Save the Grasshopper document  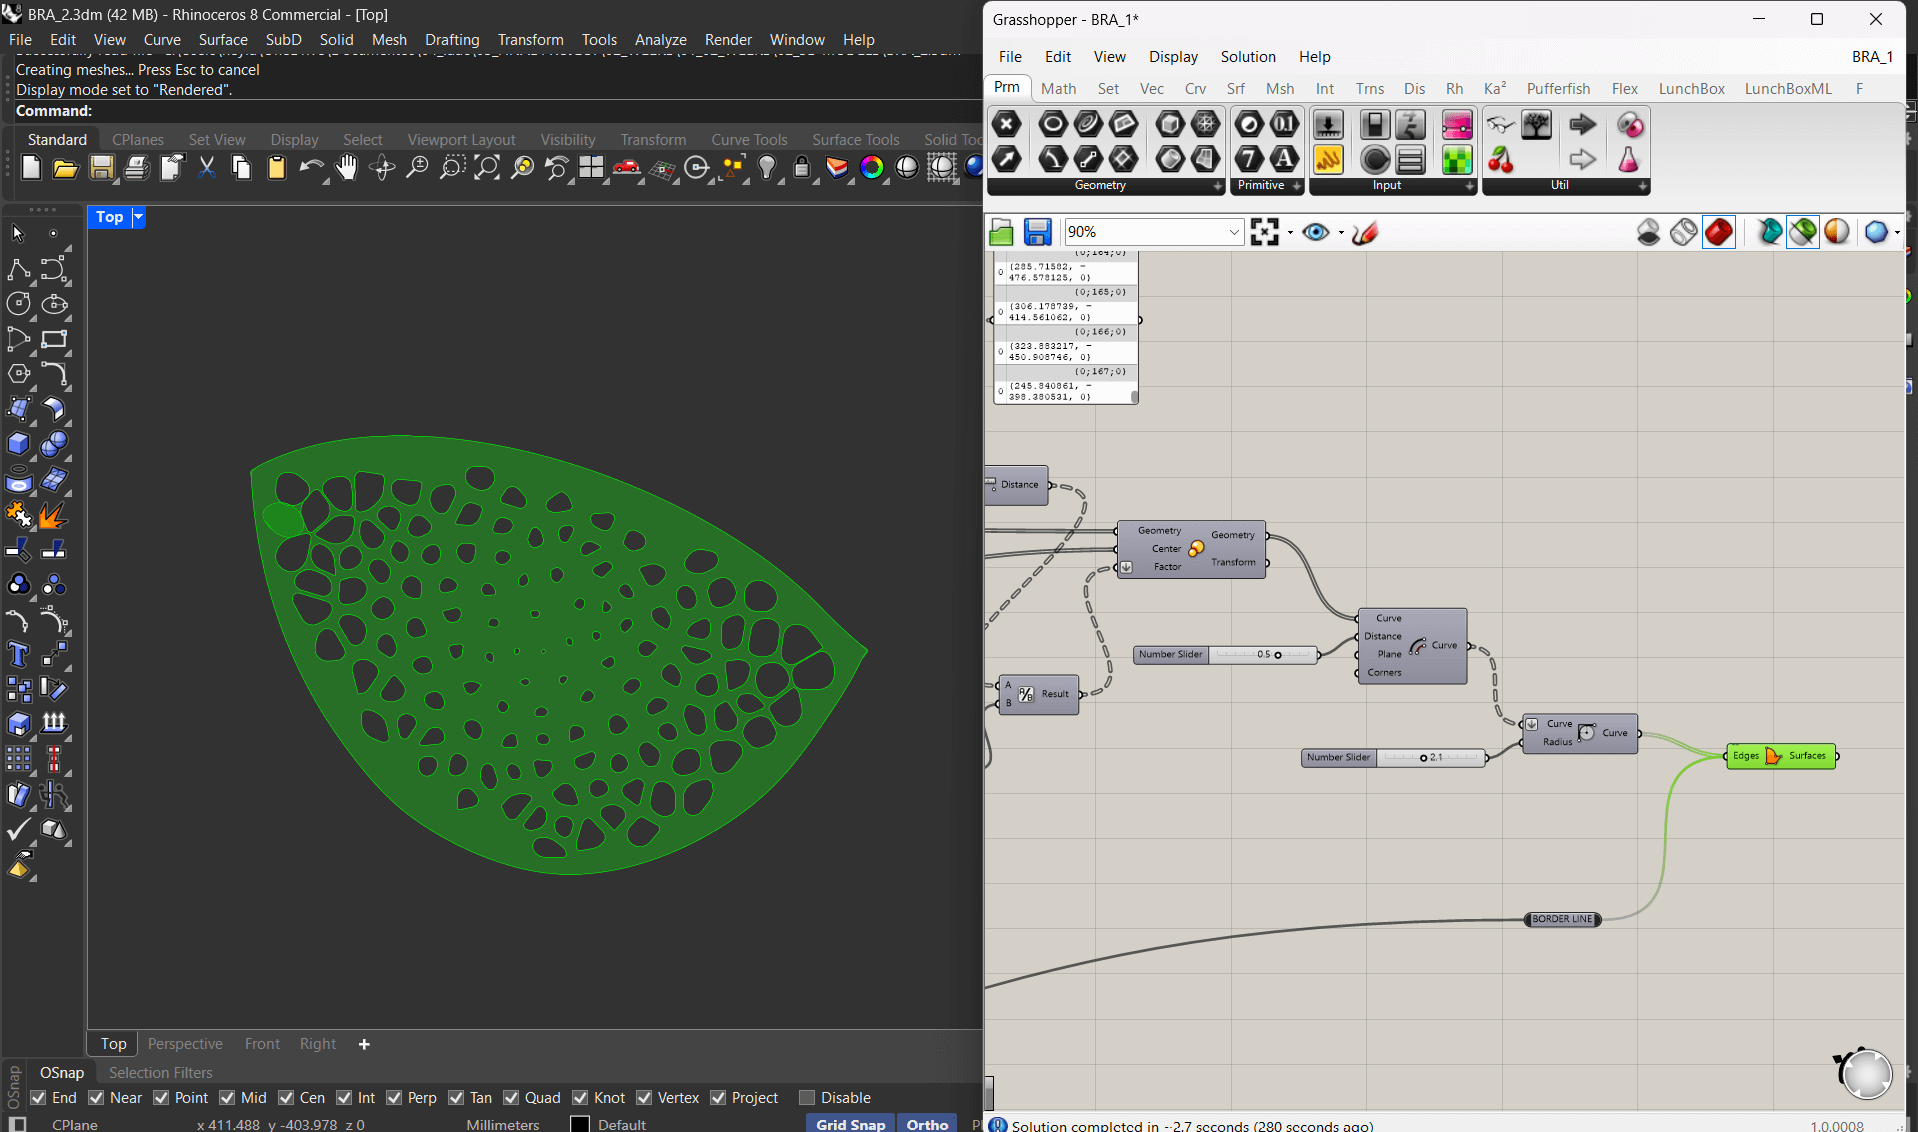click(1037, 232)
